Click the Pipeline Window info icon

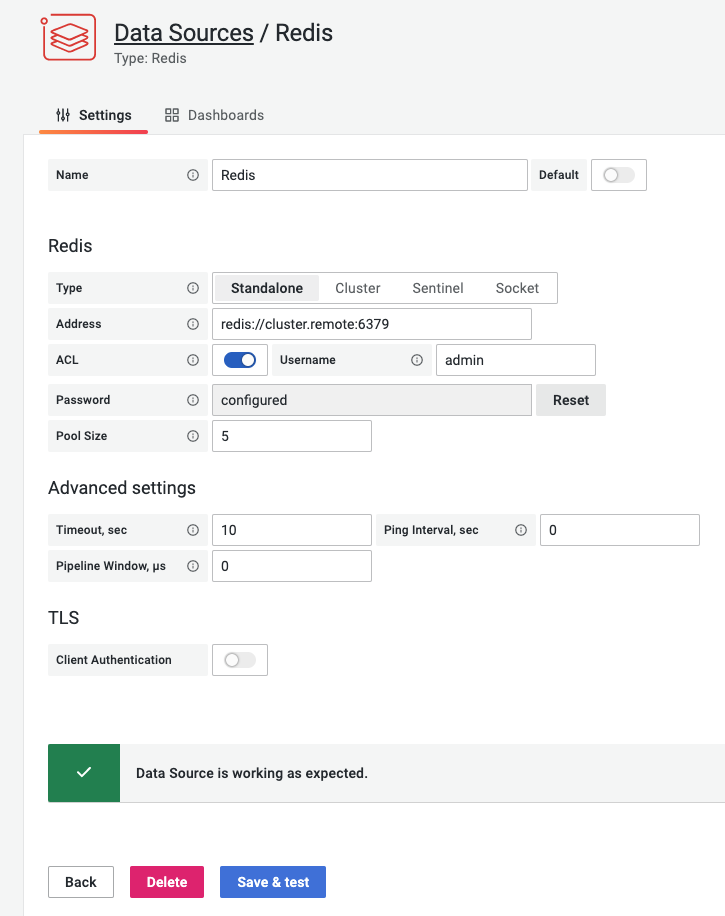click(193, 566)
